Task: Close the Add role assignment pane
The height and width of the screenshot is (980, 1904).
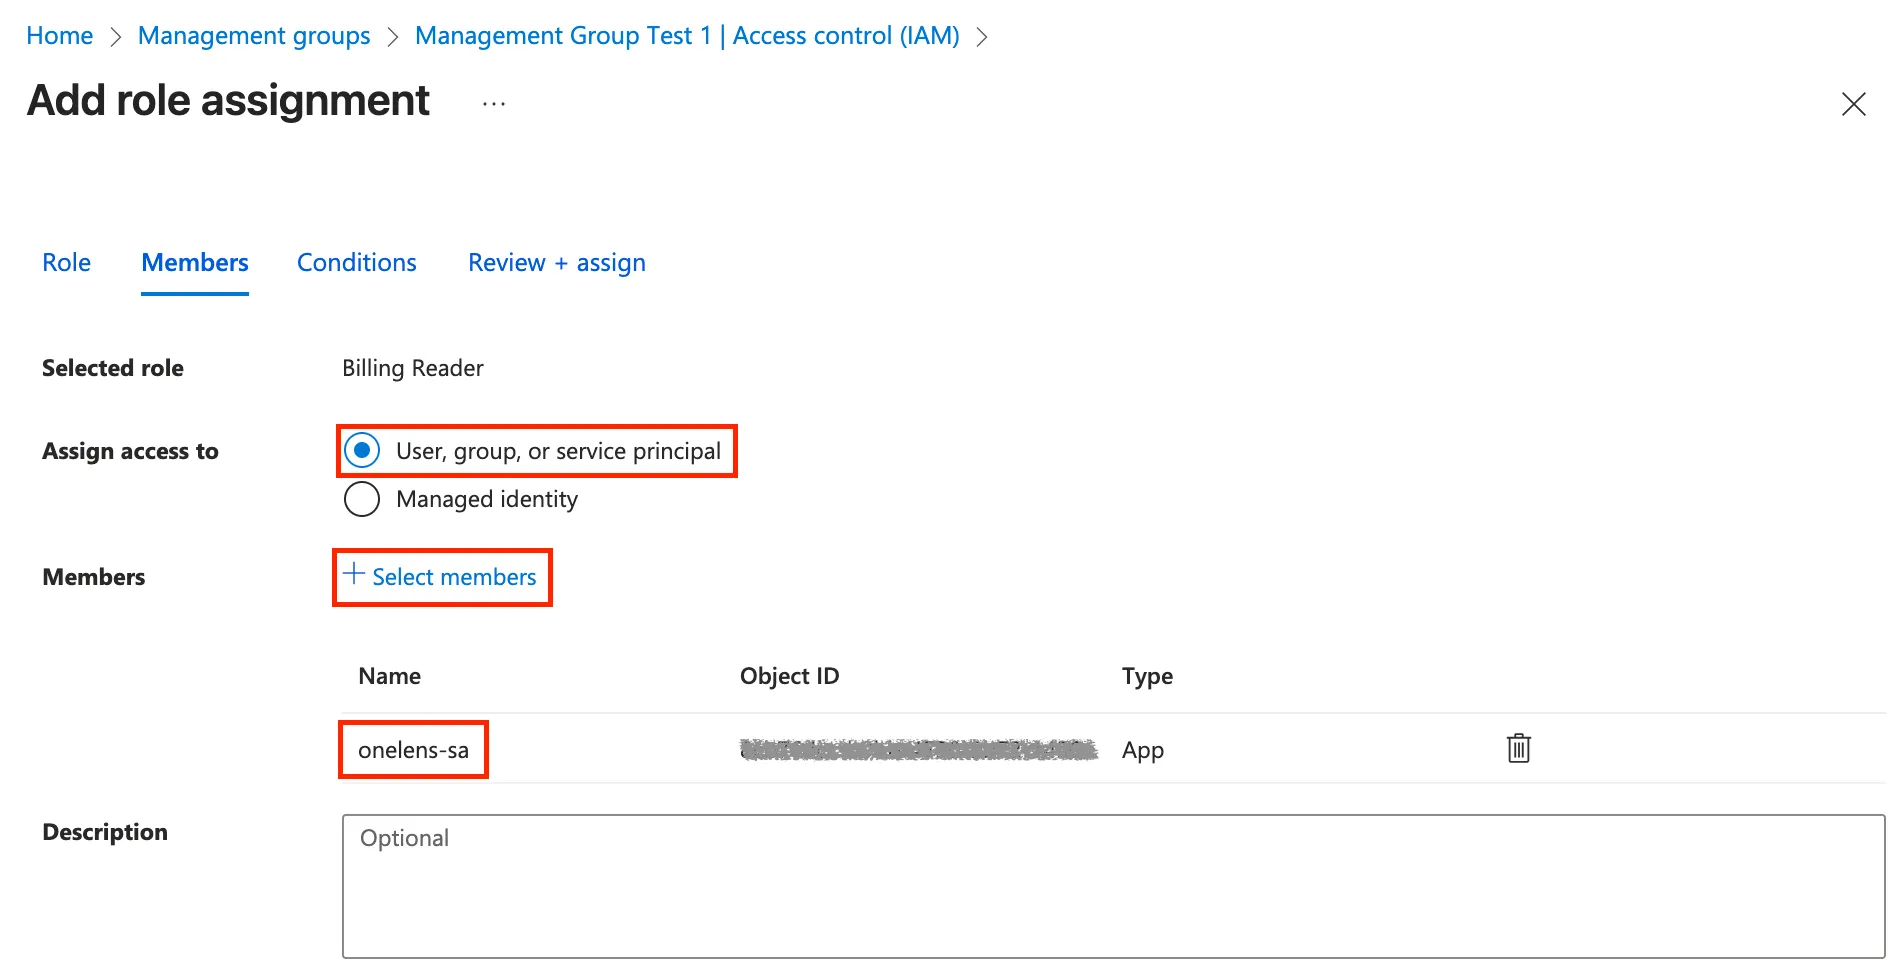Action: (1853, 104)
